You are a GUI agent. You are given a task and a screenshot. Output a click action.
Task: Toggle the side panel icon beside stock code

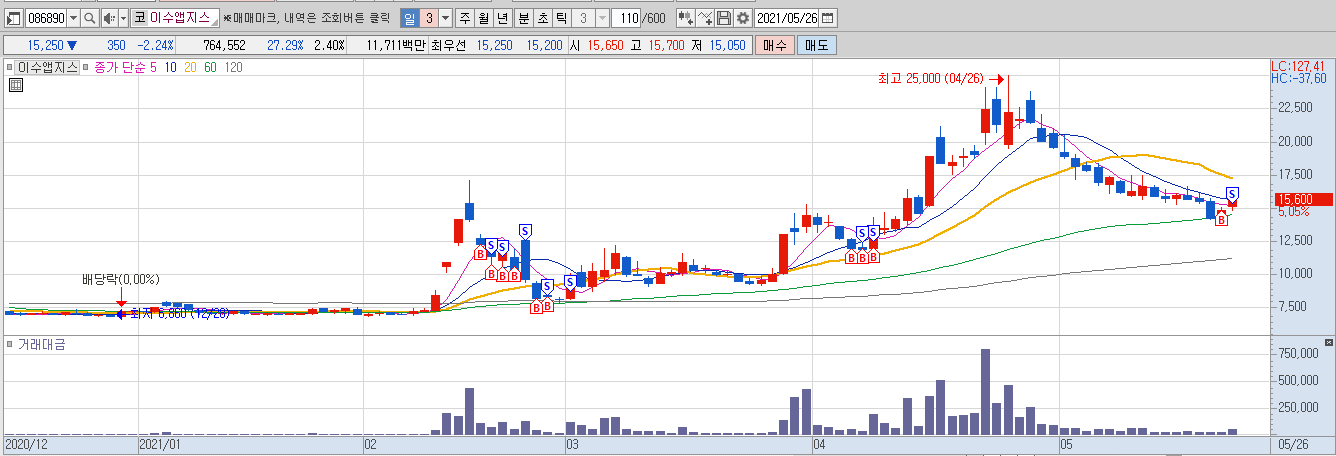pyautogui.click(x=12, y=18)
